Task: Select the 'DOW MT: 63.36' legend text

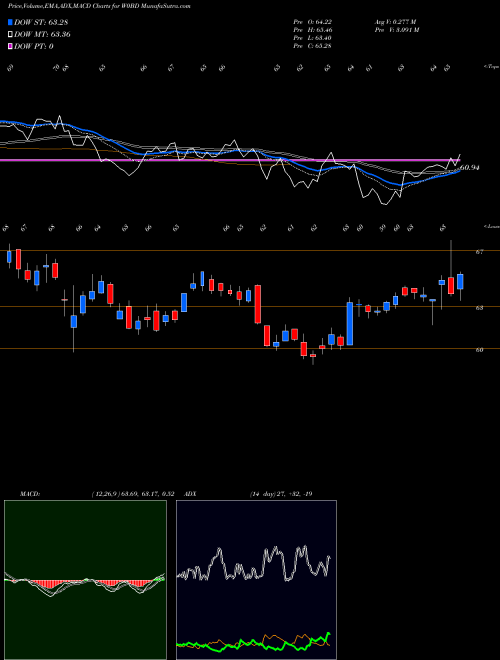Action: (x=42, y=34)
